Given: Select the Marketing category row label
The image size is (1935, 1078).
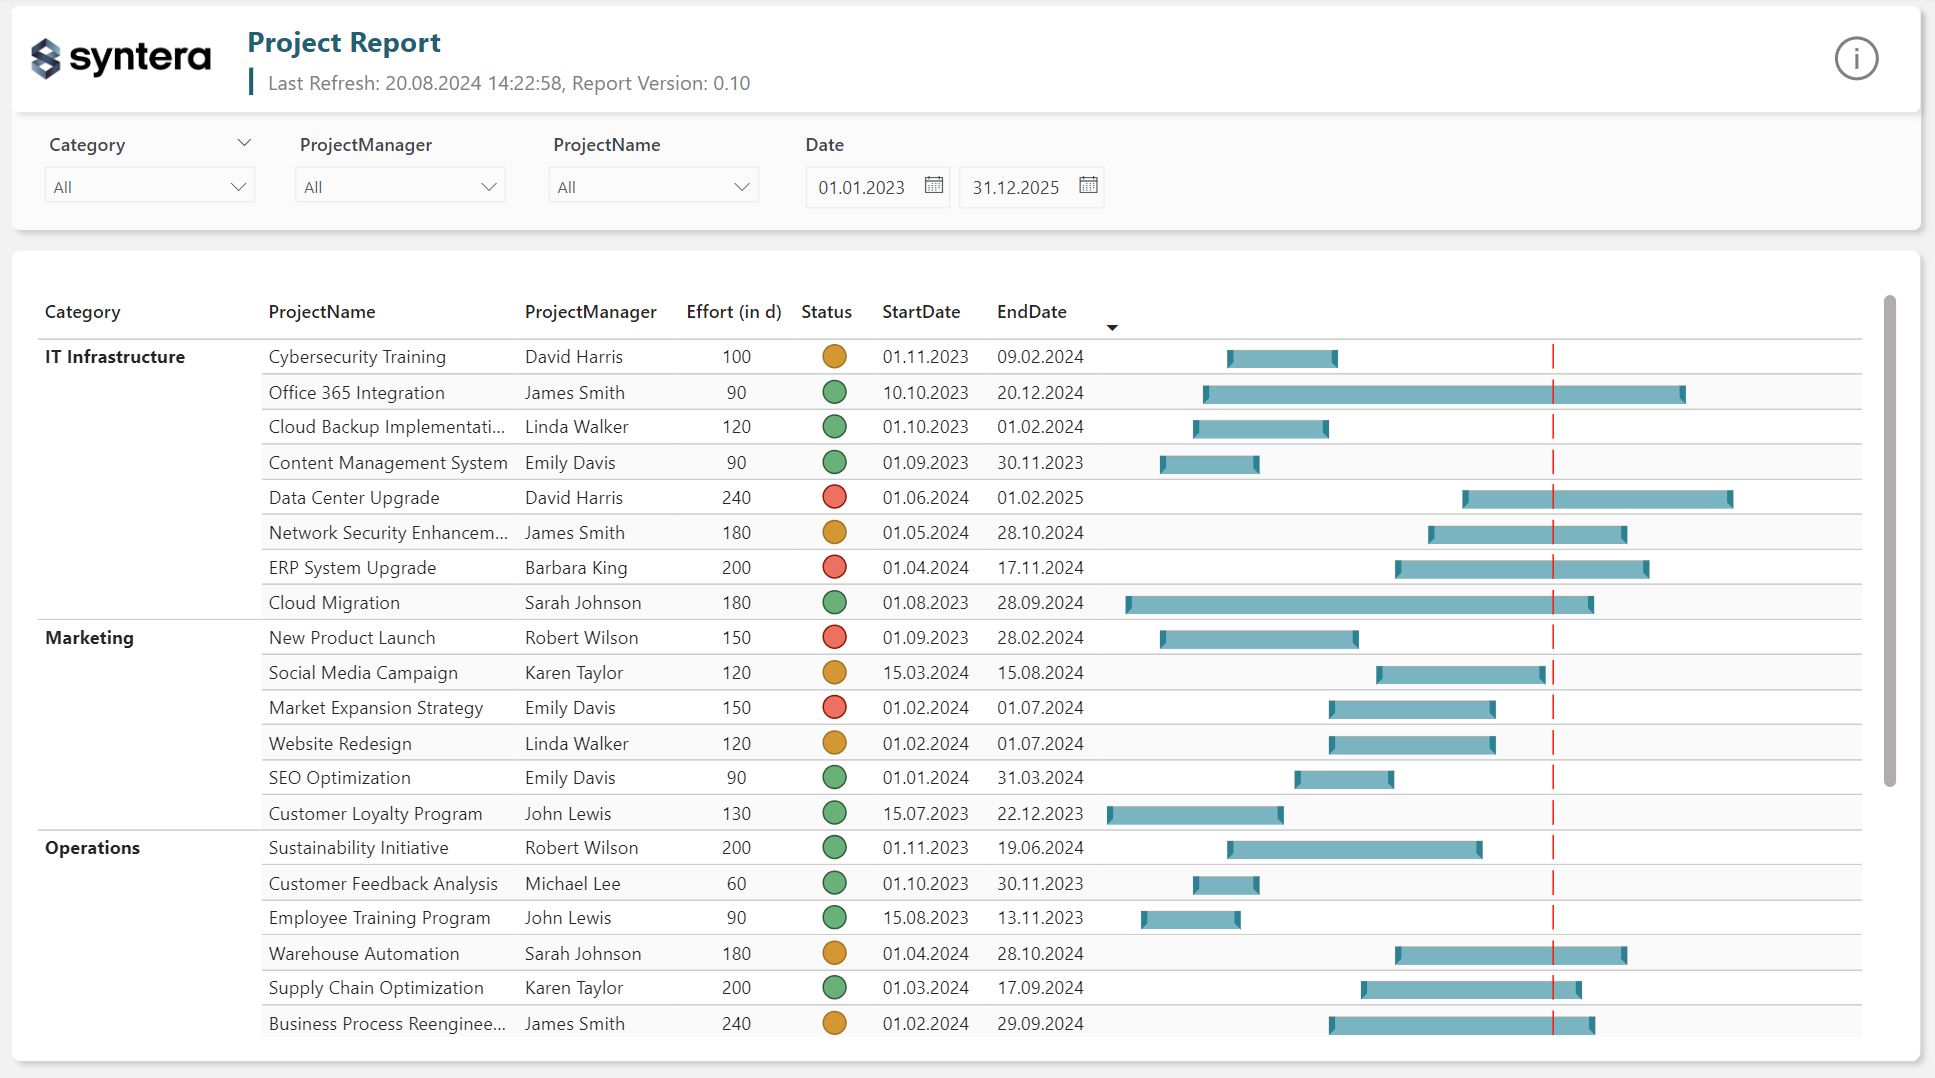Looking at the screenshot, I should click(x=89, y=637).
